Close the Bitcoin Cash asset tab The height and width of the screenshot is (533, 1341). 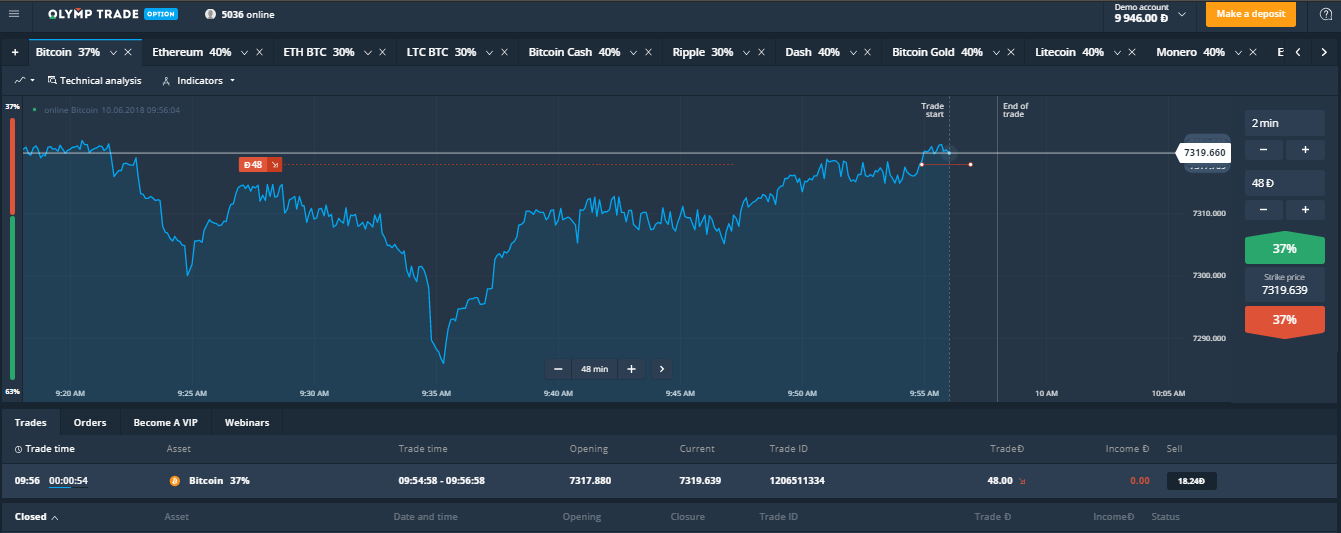(x=649, y=52)
